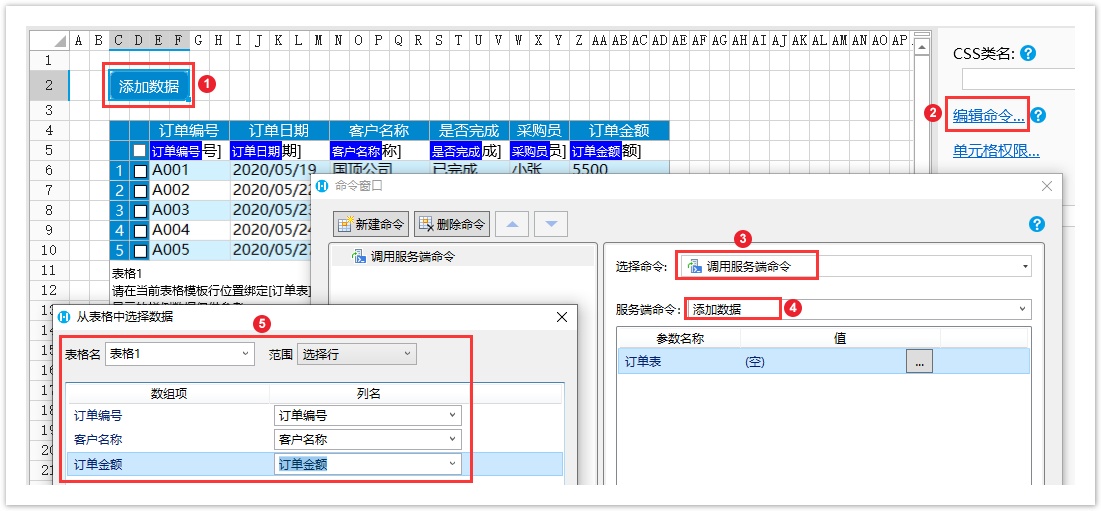This screenshot has height=511, width=1101.
Task: Select column header Z in the spreadsheet
Action: pyautogui.click(x=579, y=41)
